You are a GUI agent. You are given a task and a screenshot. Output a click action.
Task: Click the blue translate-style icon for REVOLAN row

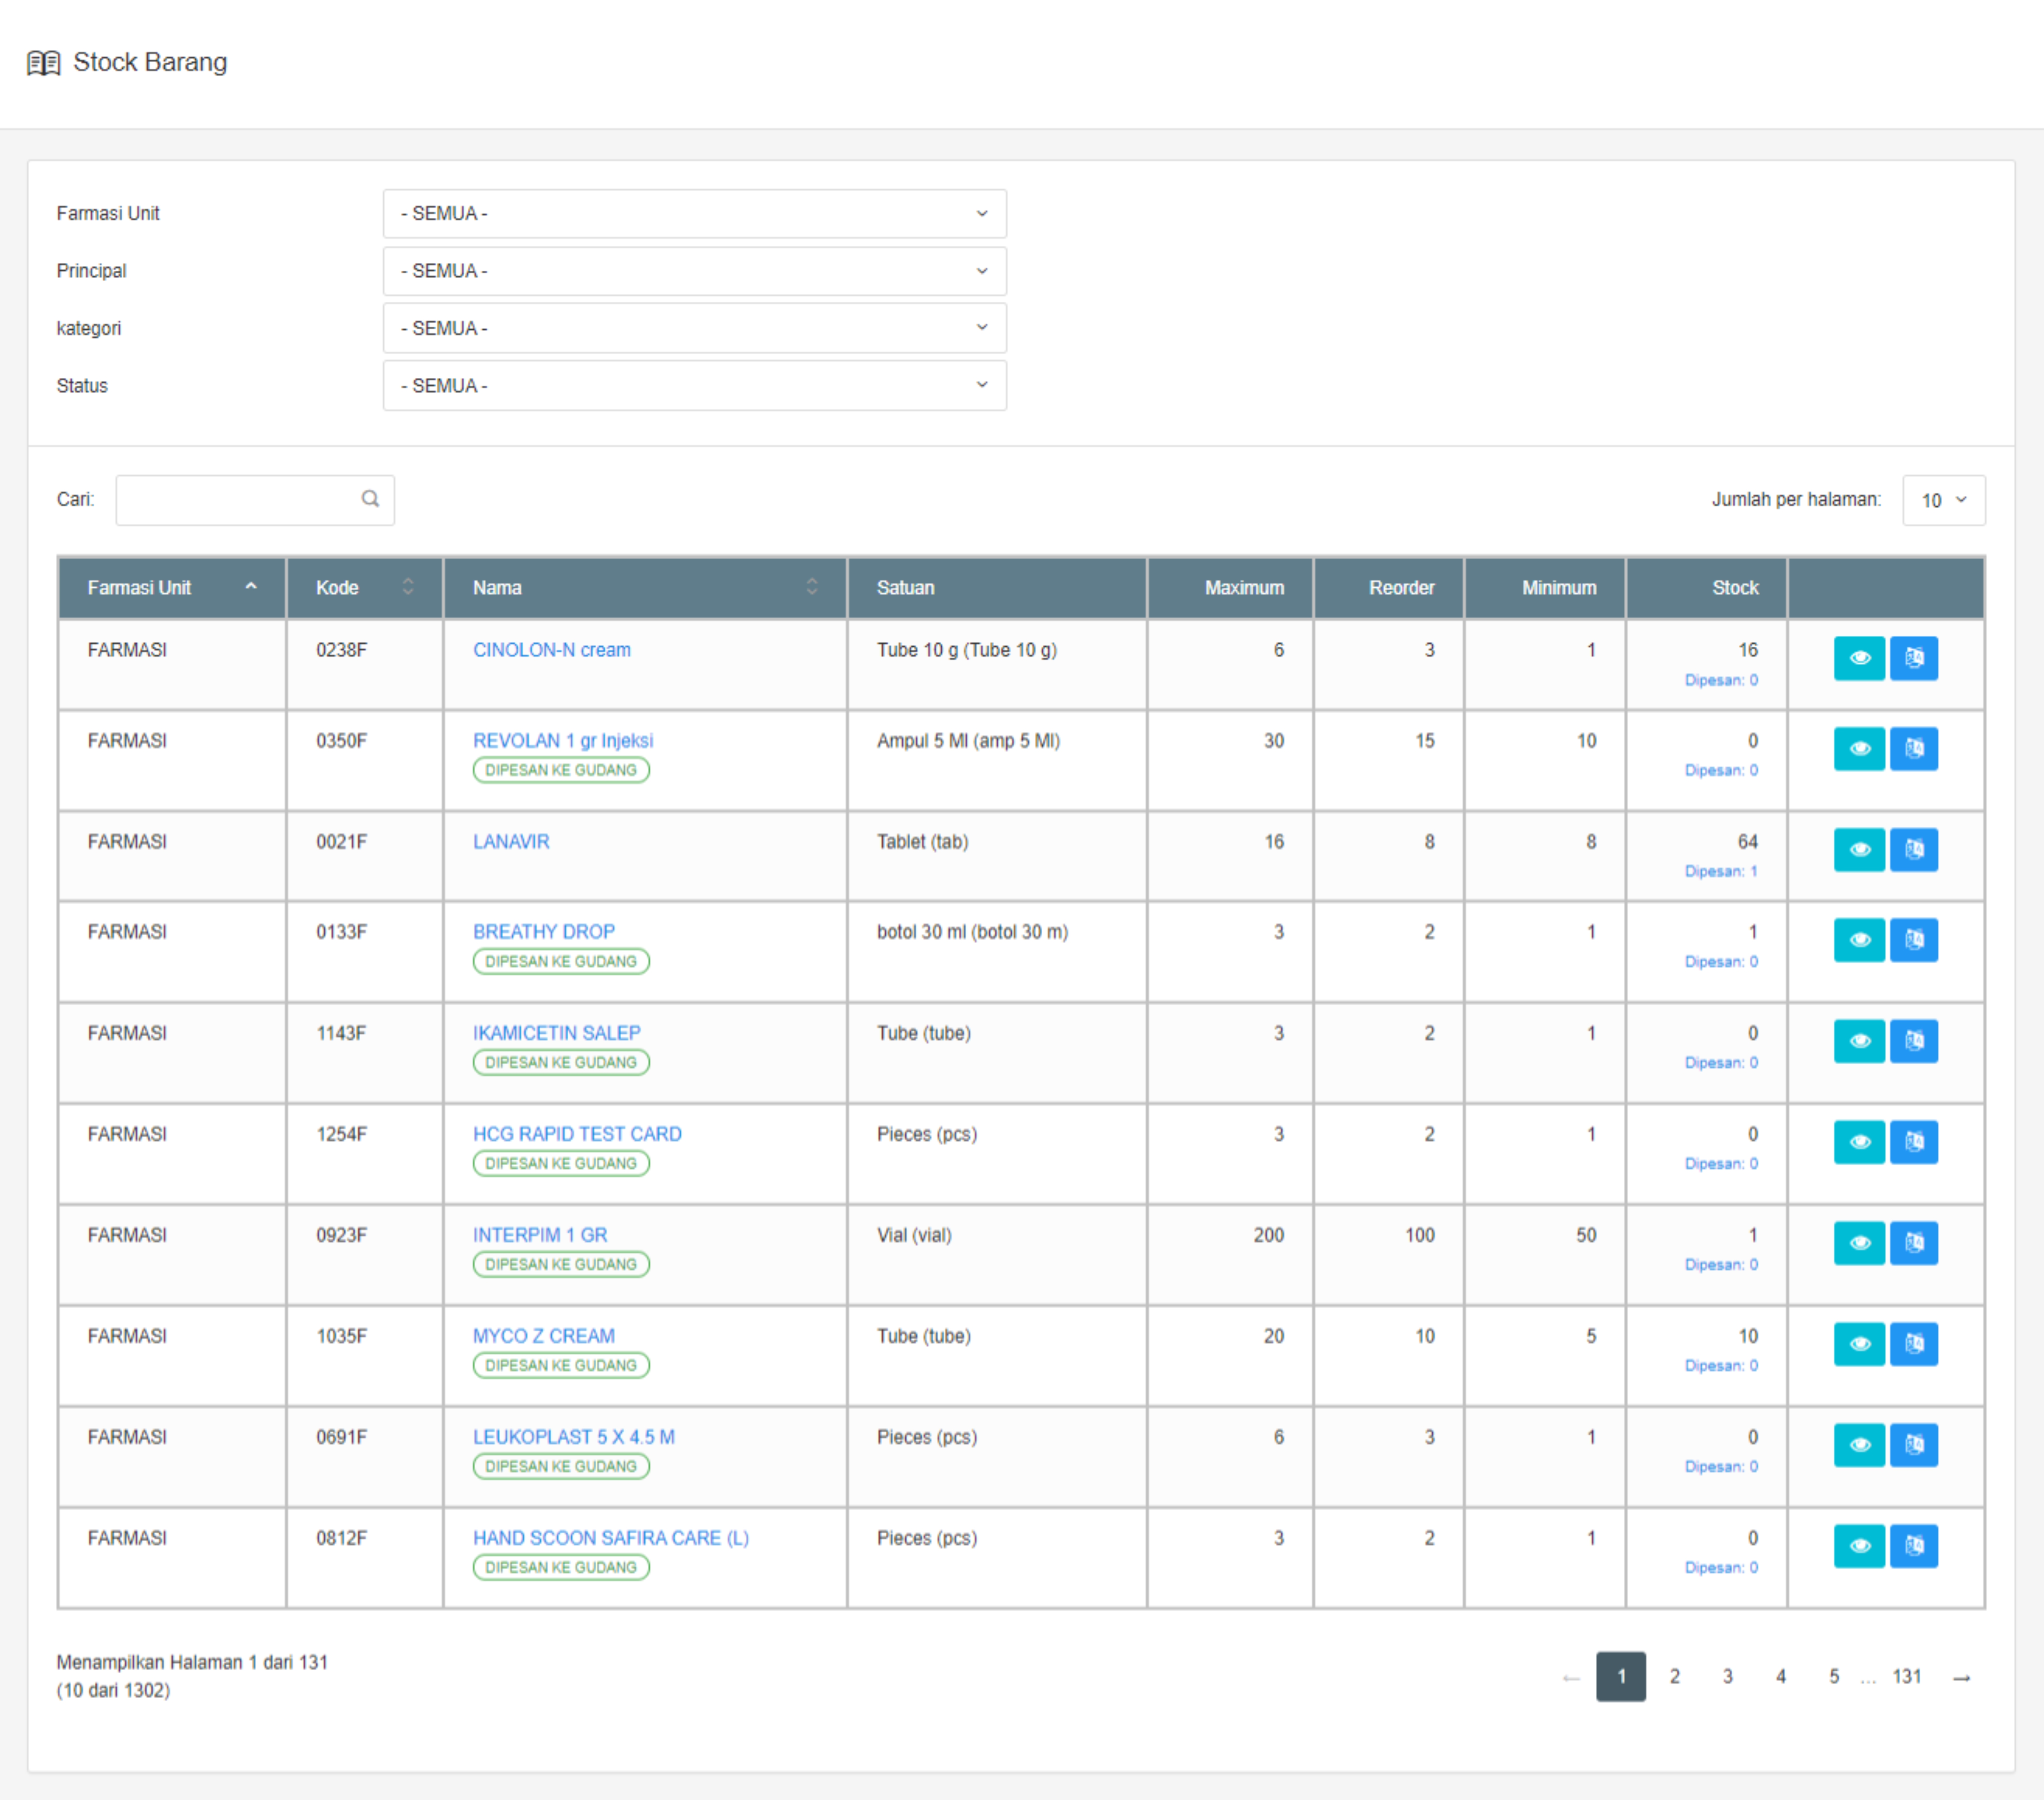click(1913, 749)
